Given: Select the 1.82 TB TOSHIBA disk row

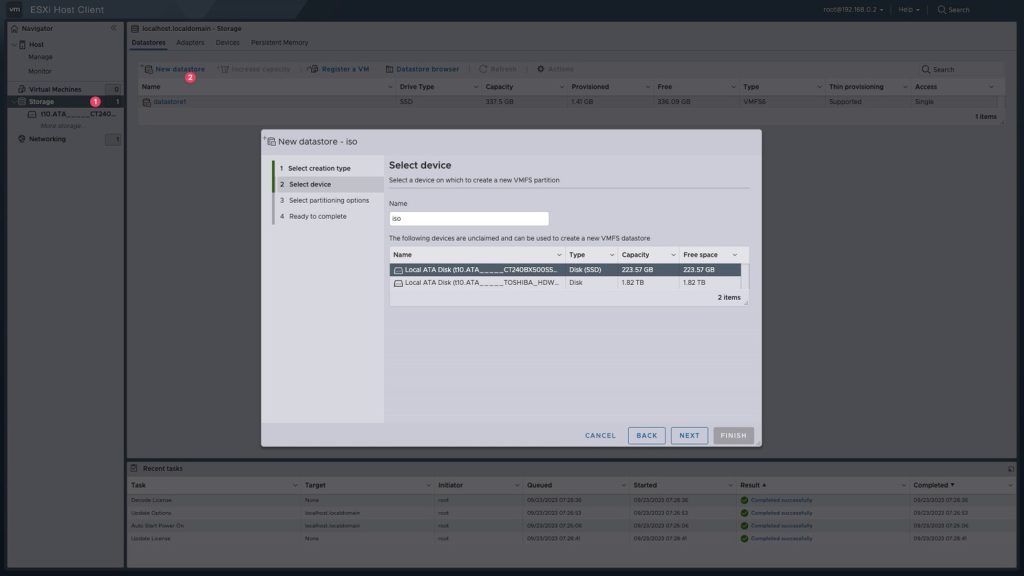Looking at the screenshot, I should coord(566,283).
